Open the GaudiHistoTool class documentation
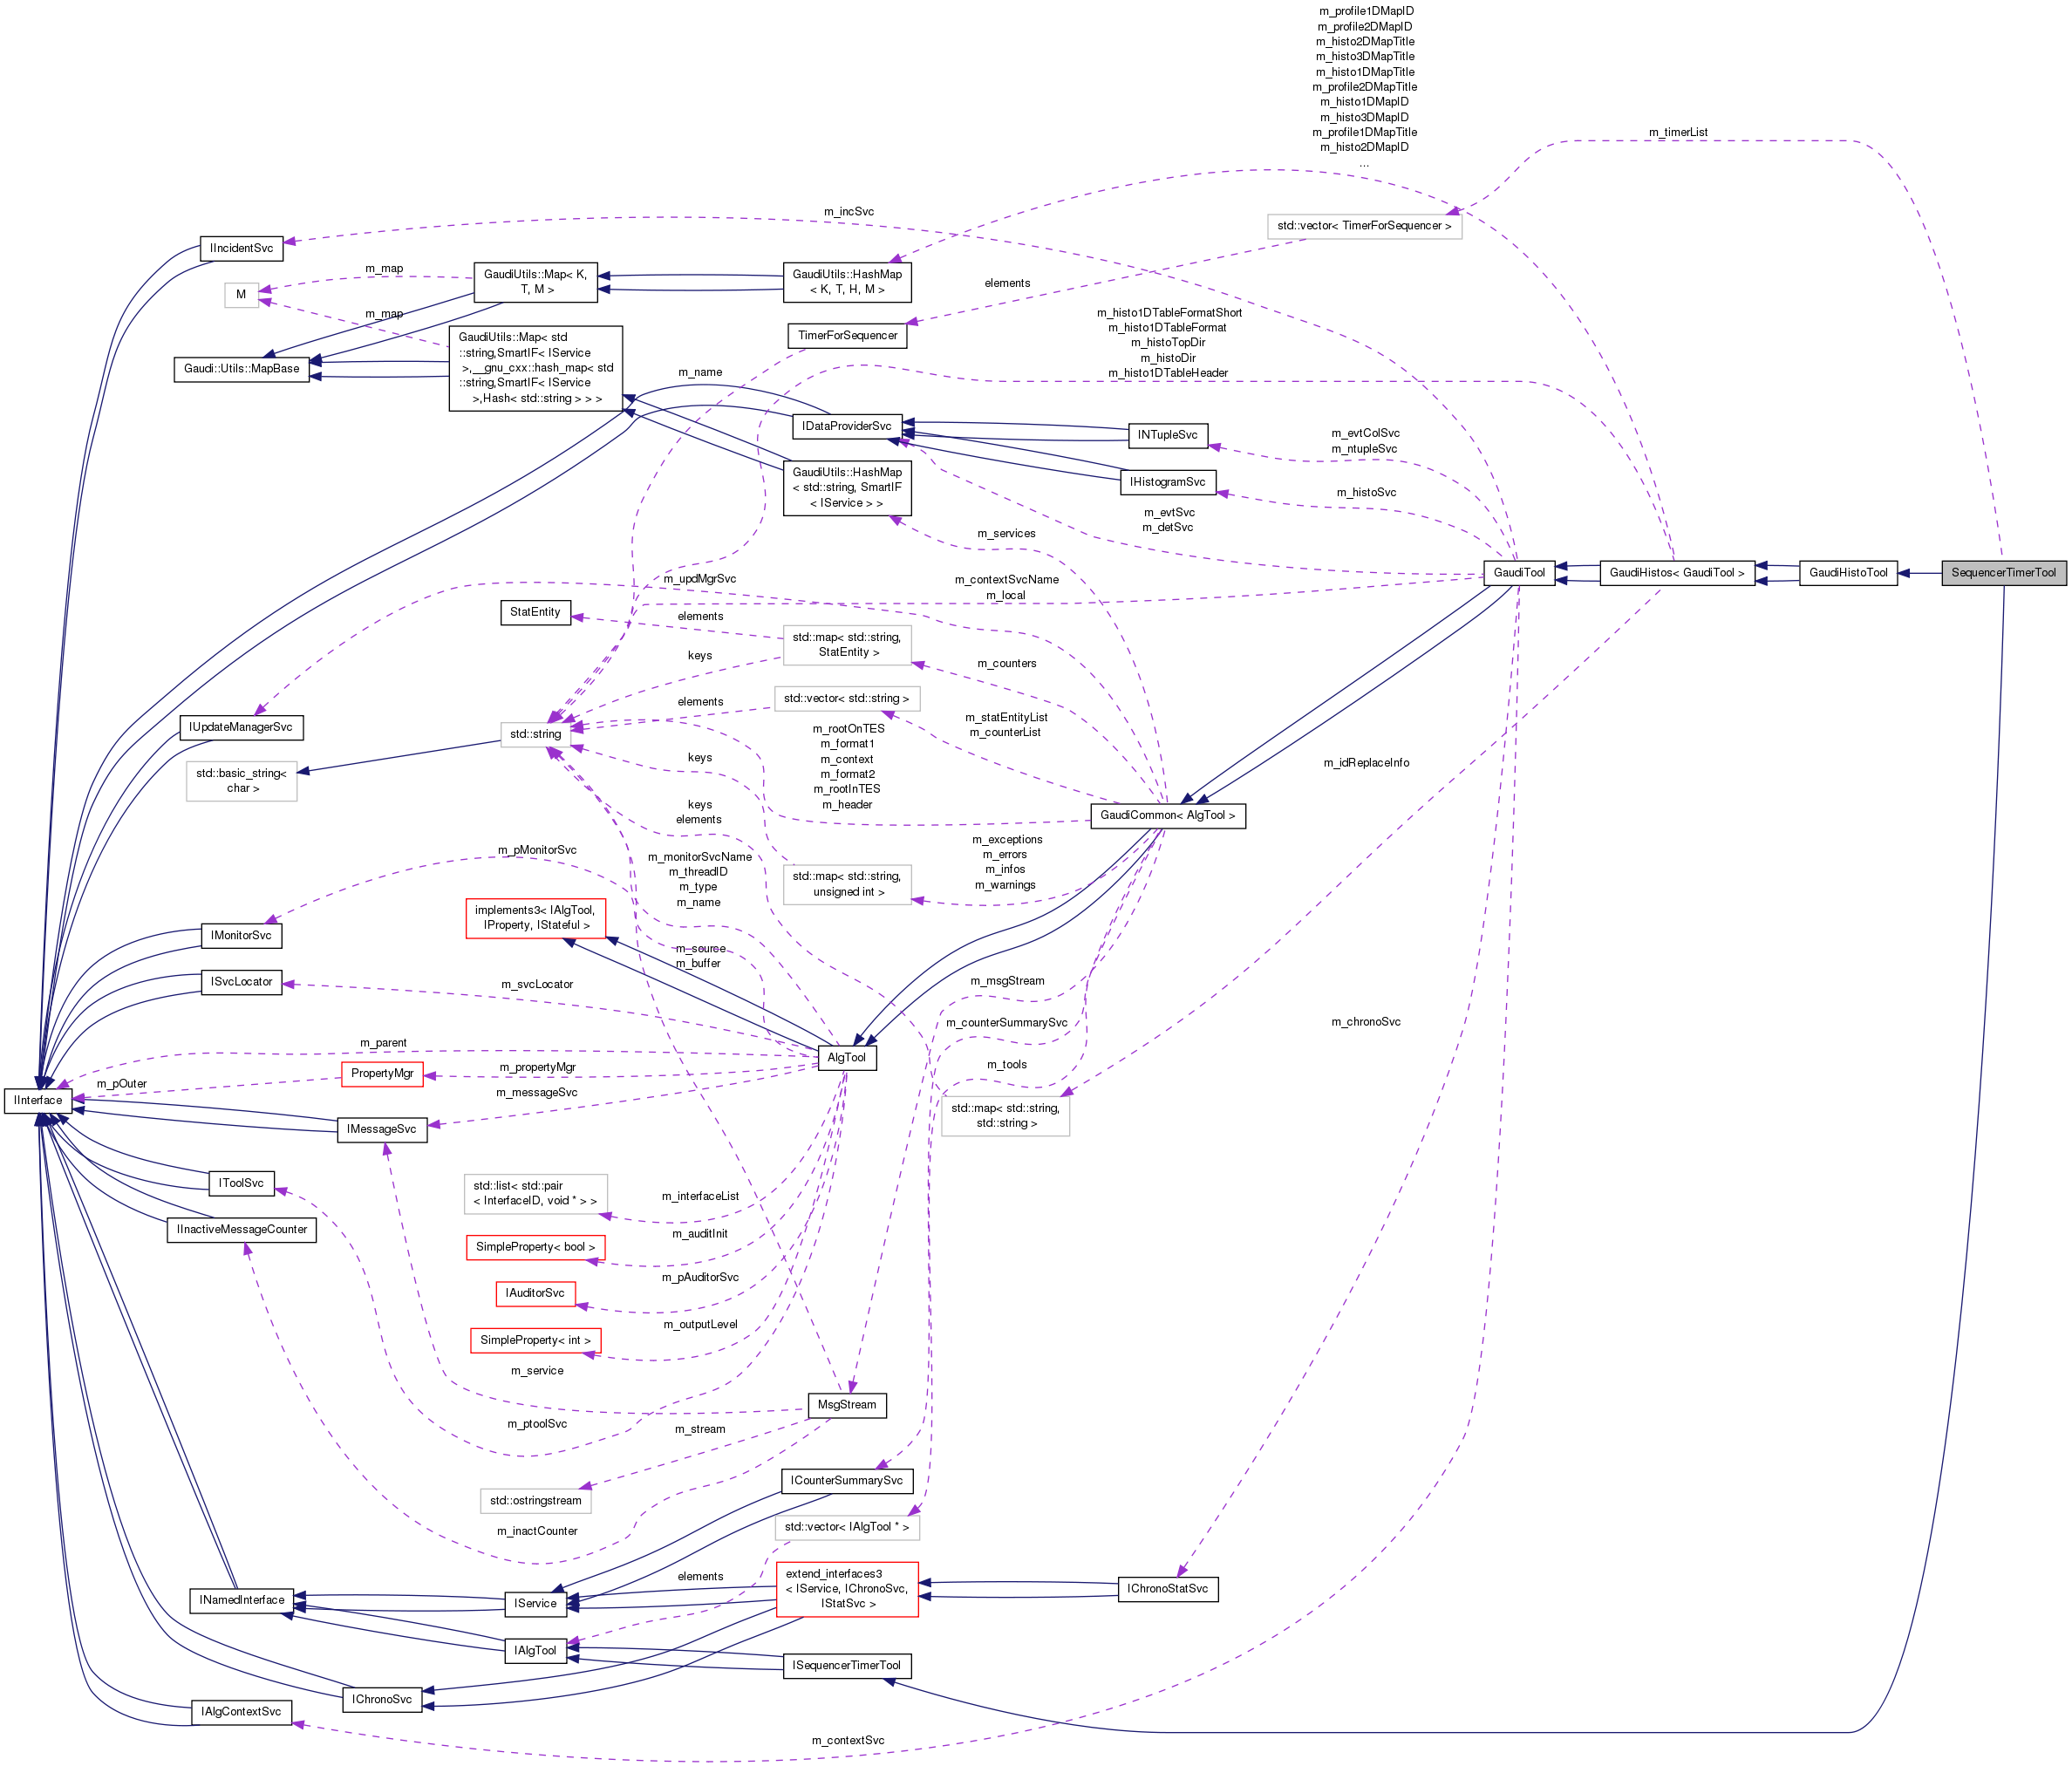 click(1848, 573)
